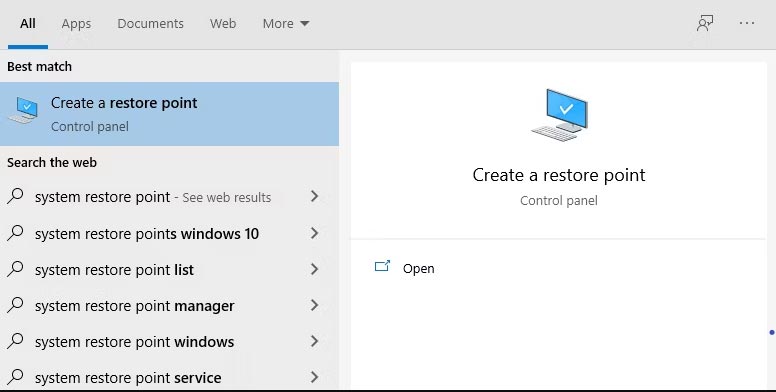Click search icon beside 'point list' suggestion
The height and width of the screenshot is (392, 776).
pyautogui.click(x=15, y=268)
